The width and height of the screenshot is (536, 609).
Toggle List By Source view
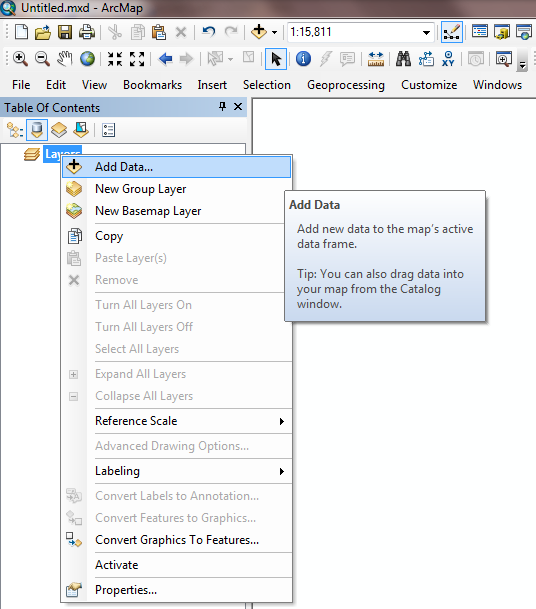(37, 130)
